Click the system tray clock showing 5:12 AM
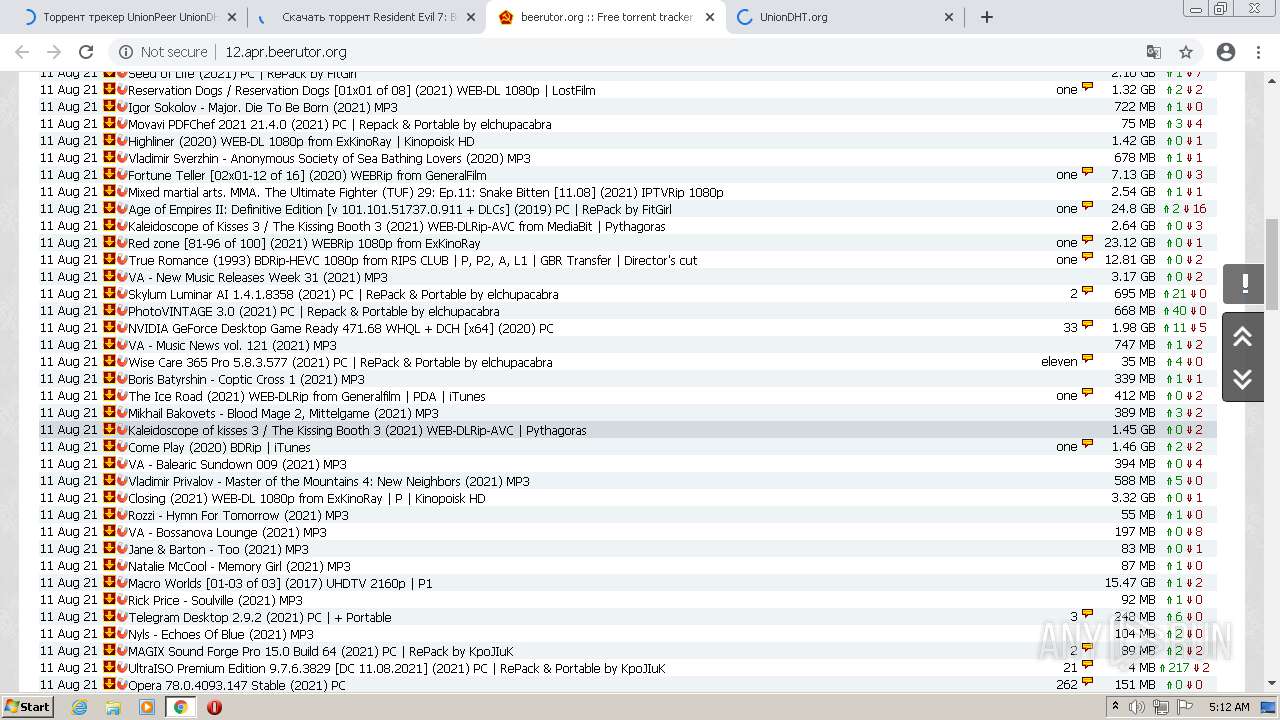This screenshot has width=1280, height=720. (1228, 707)
